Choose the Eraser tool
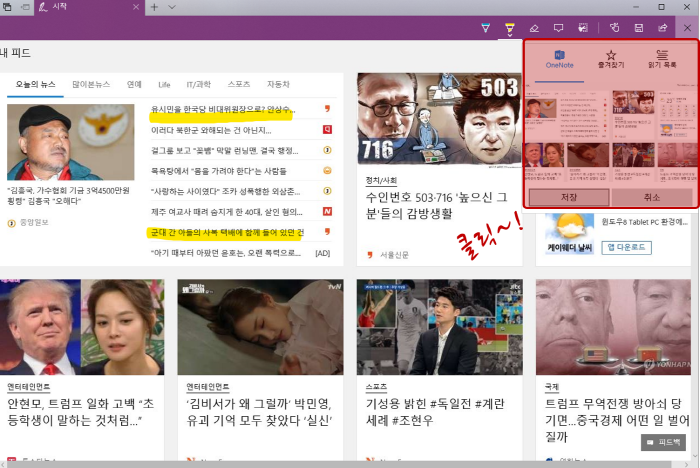 (534, 28)
